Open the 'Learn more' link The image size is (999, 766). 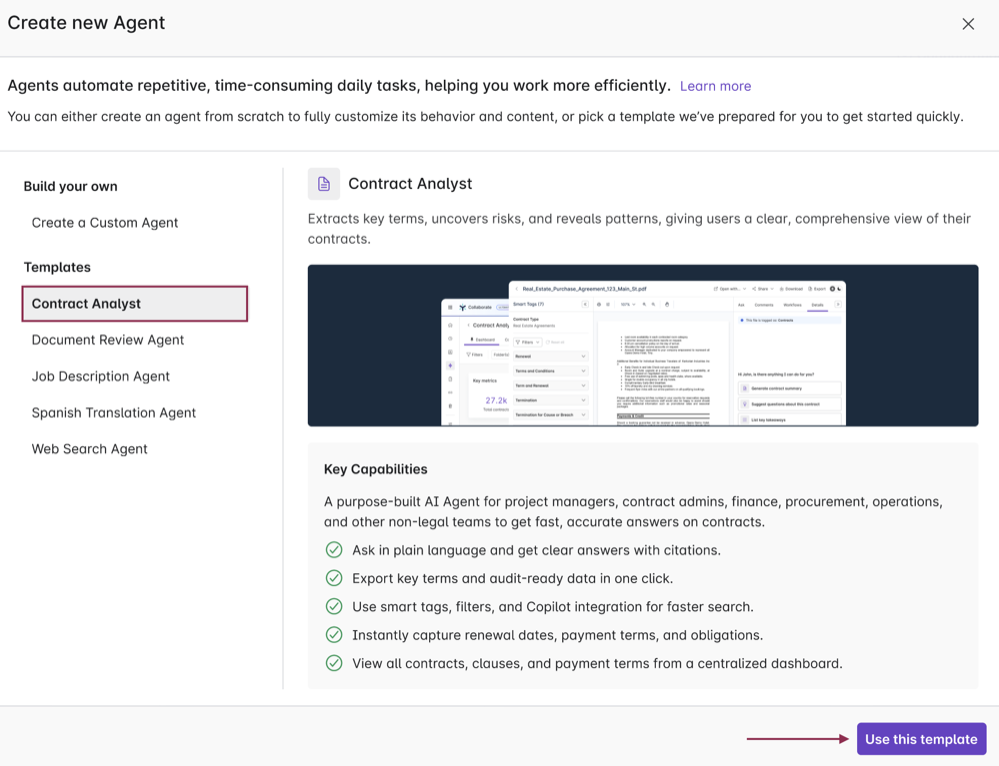(715, 86)
